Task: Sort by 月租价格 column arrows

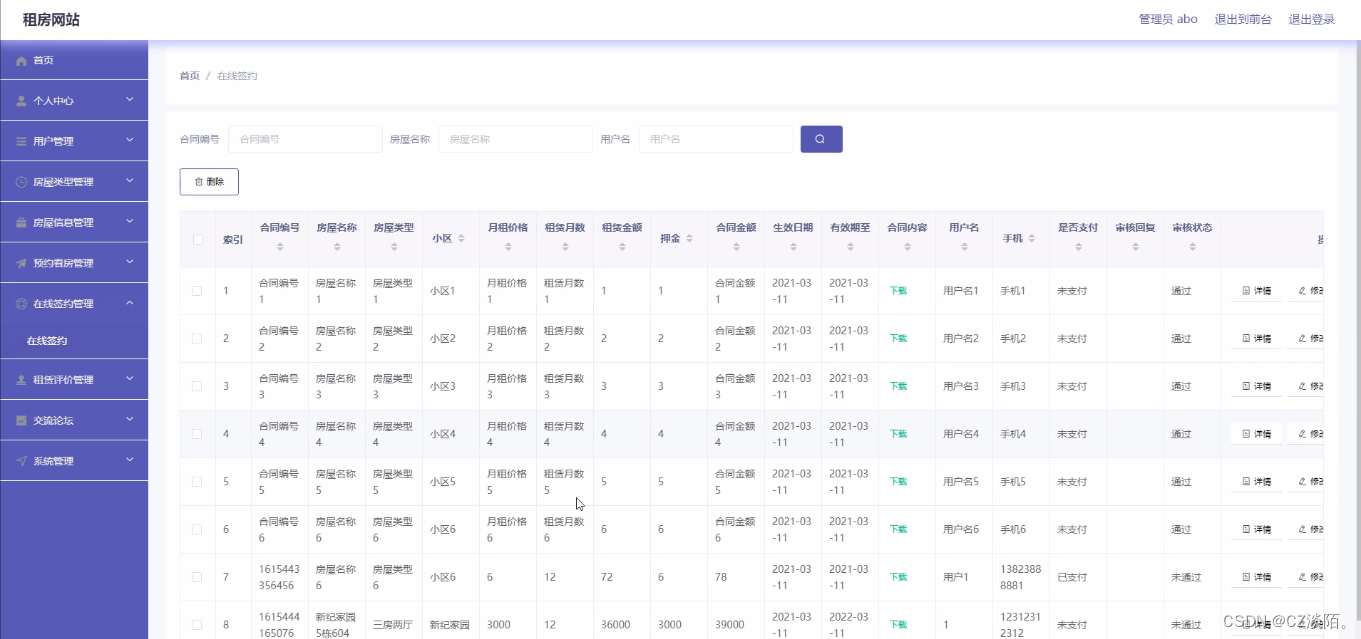Action: [508, 246]
